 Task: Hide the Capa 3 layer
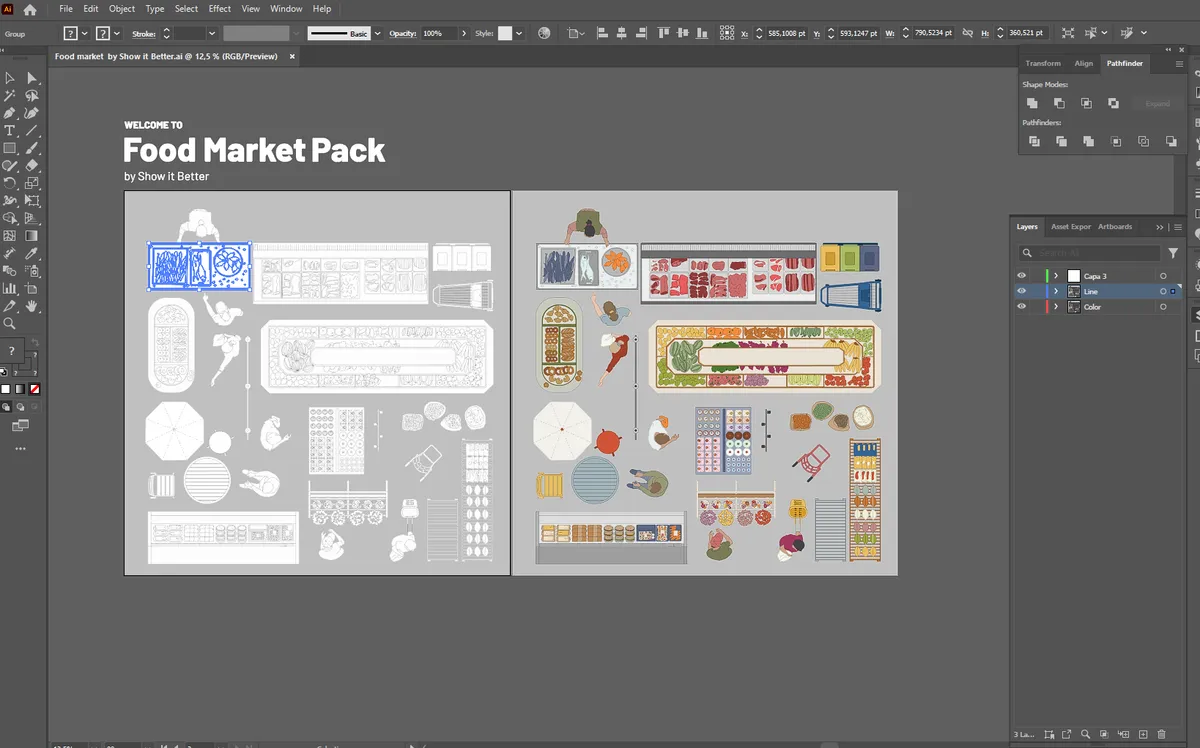[1021, 276]
